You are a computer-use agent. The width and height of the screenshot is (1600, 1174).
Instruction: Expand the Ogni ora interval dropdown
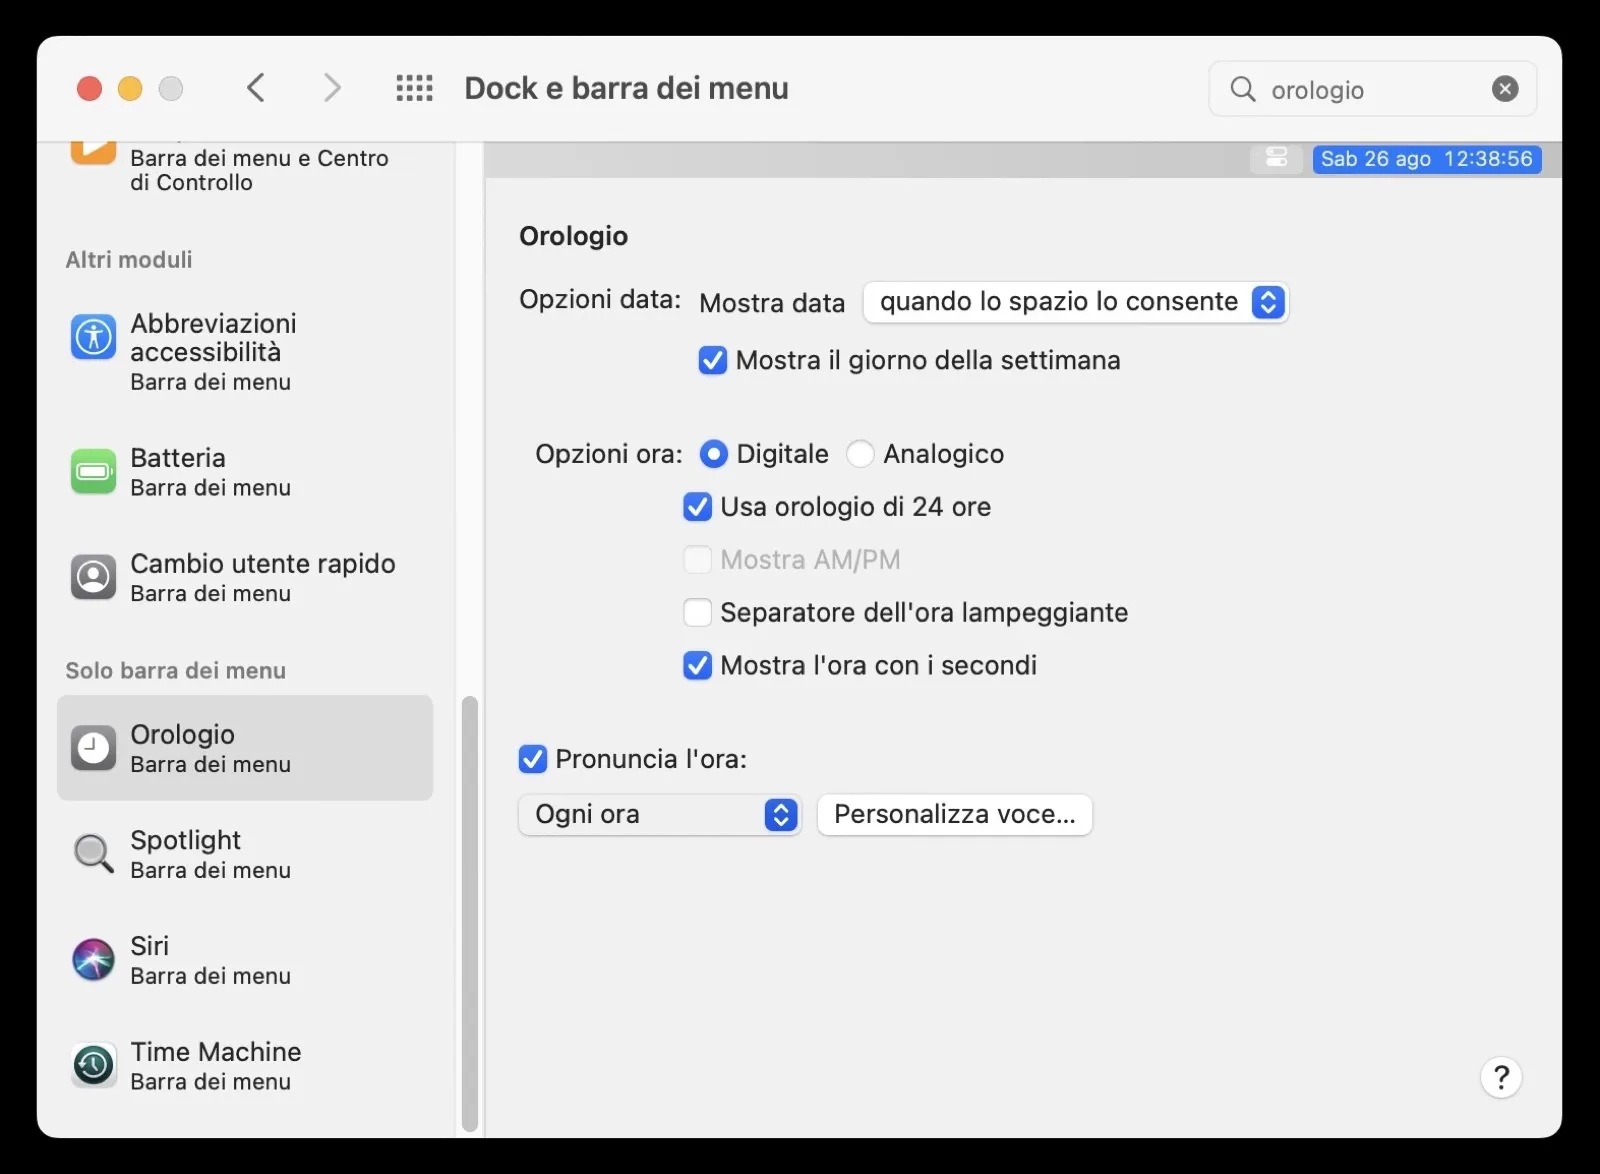(659, 815)
